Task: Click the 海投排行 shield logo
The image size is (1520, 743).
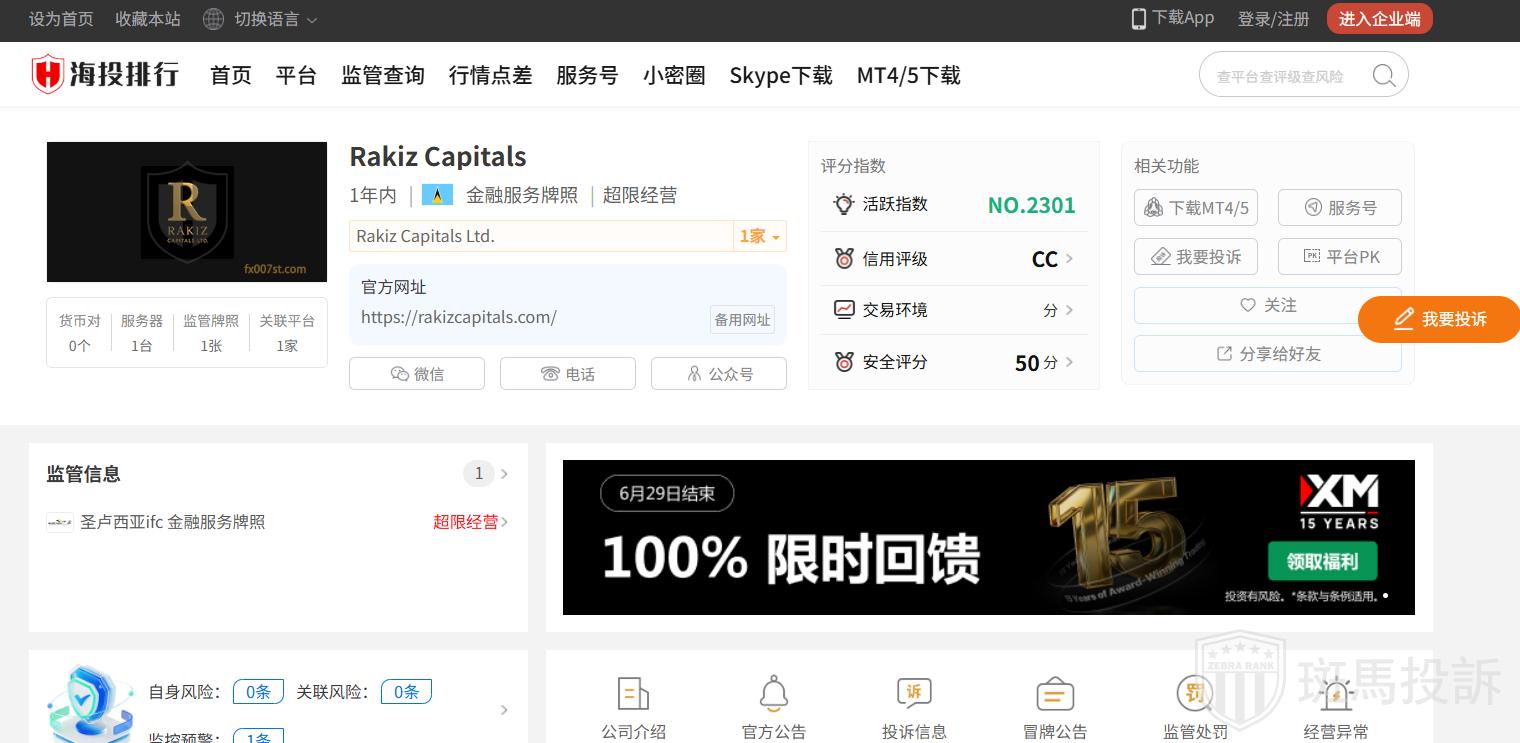Action: point(47,75)
